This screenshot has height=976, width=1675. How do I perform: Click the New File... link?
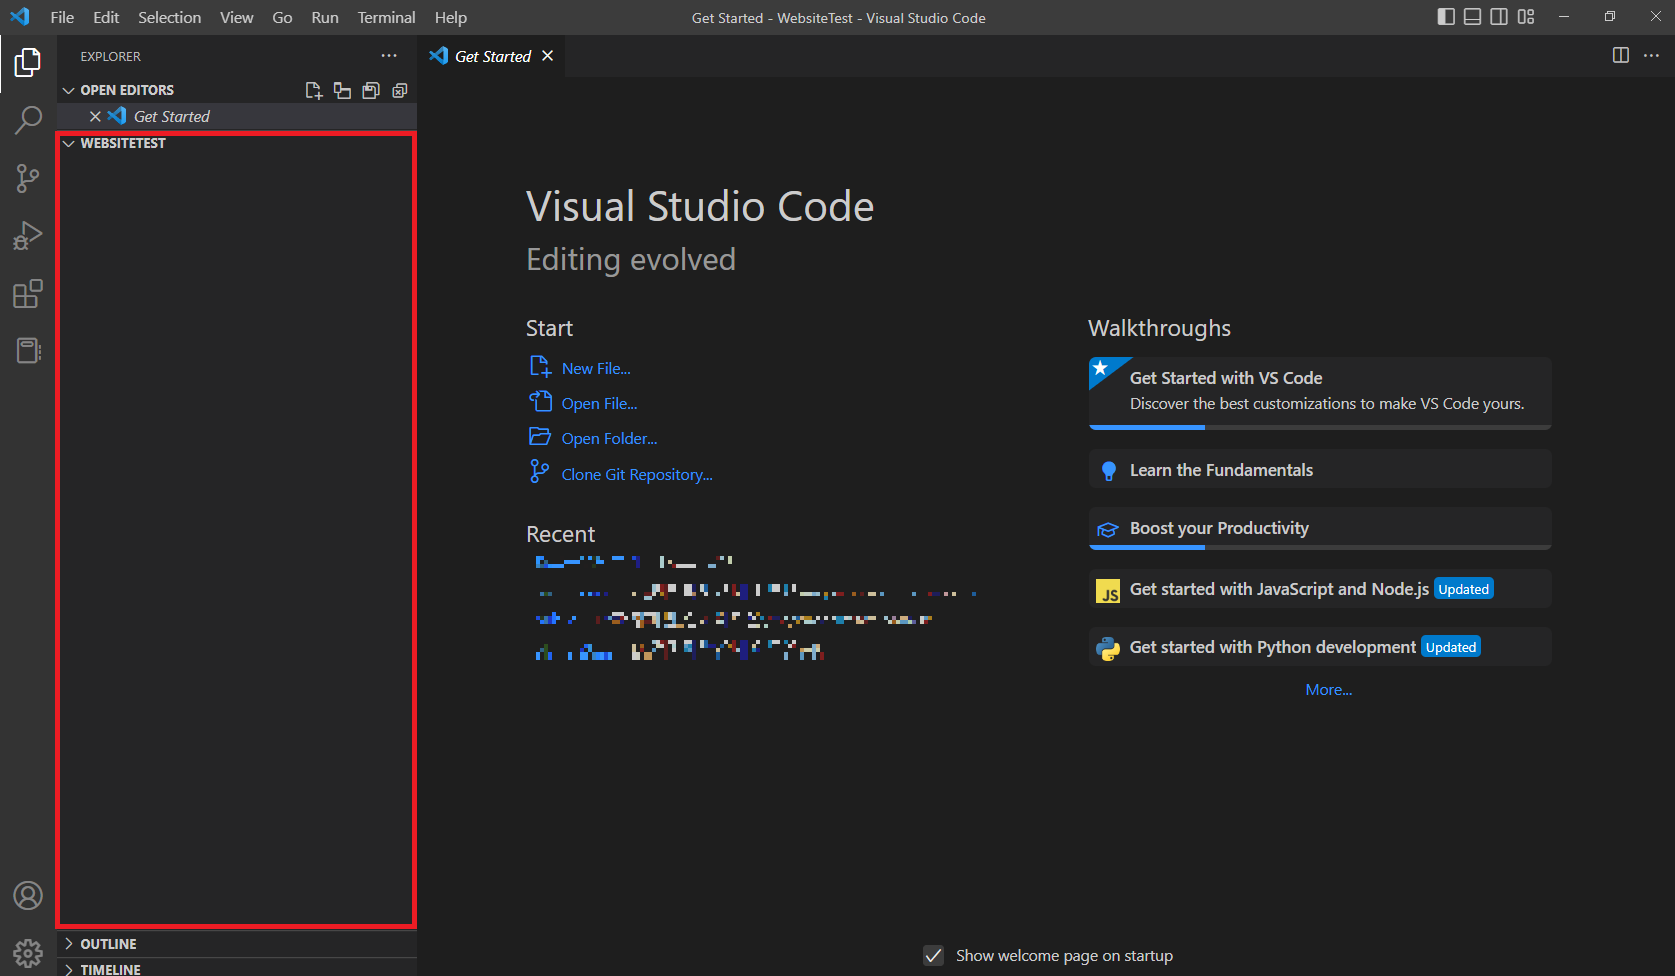(x=596, y=368)
